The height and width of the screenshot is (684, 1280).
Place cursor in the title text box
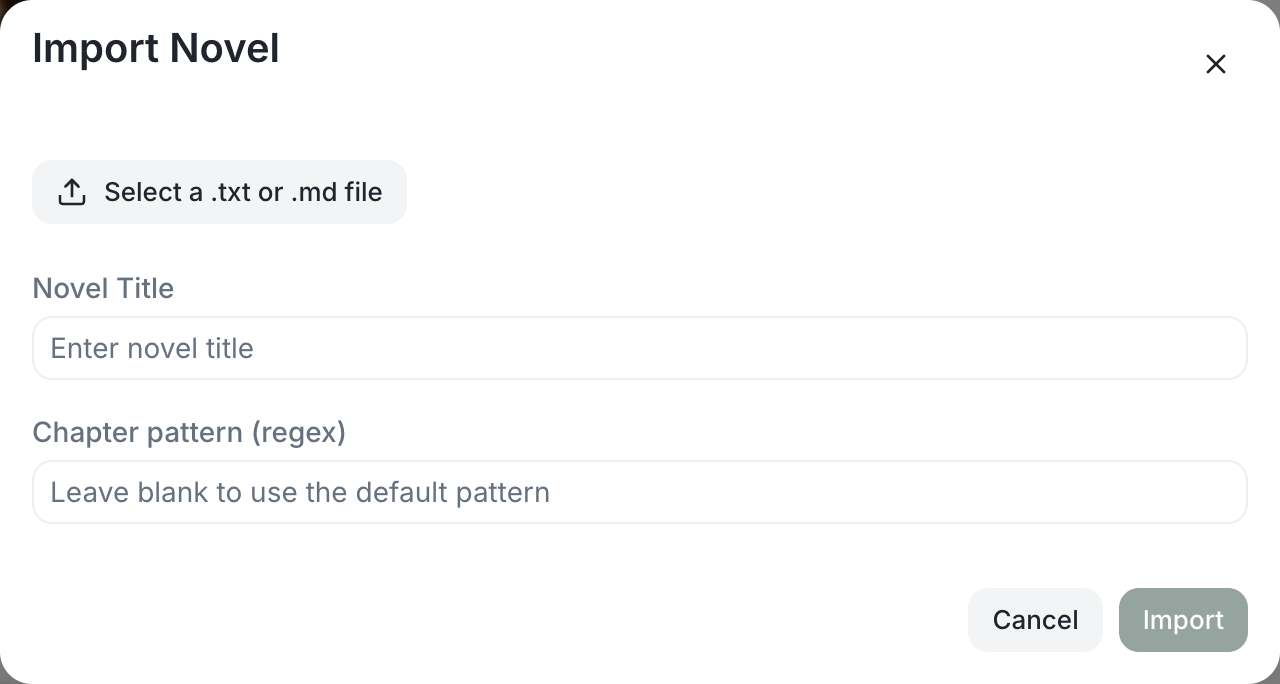click(x=640, y=348)
